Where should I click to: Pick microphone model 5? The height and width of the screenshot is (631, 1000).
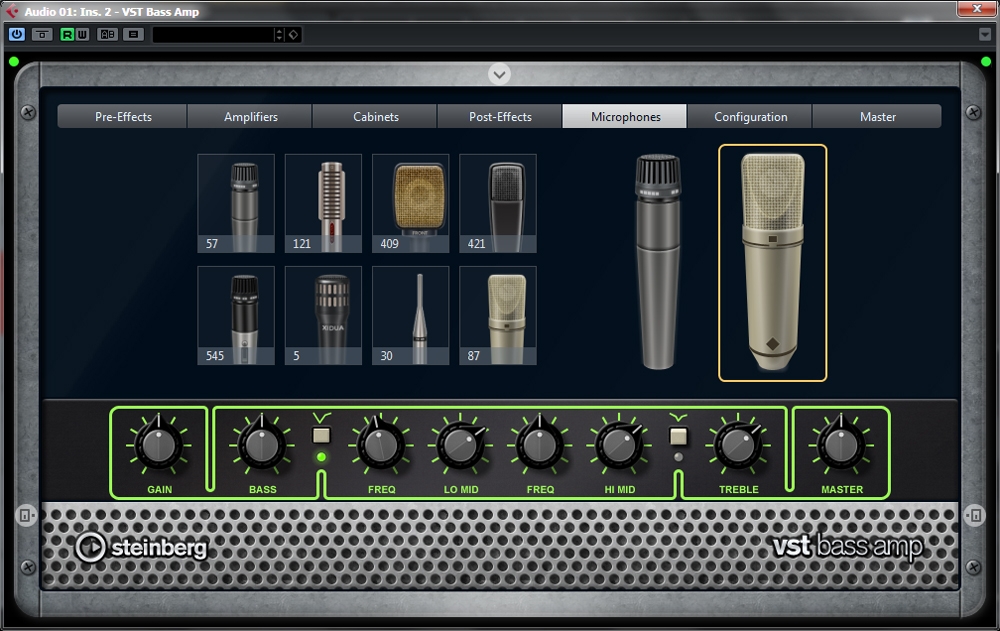323,316
